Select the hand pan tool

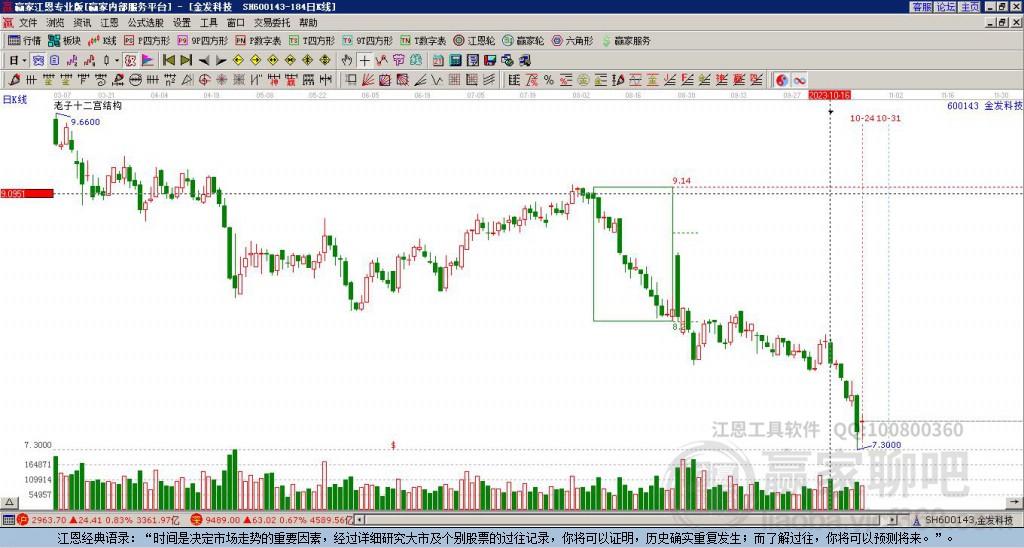(347, 61)
